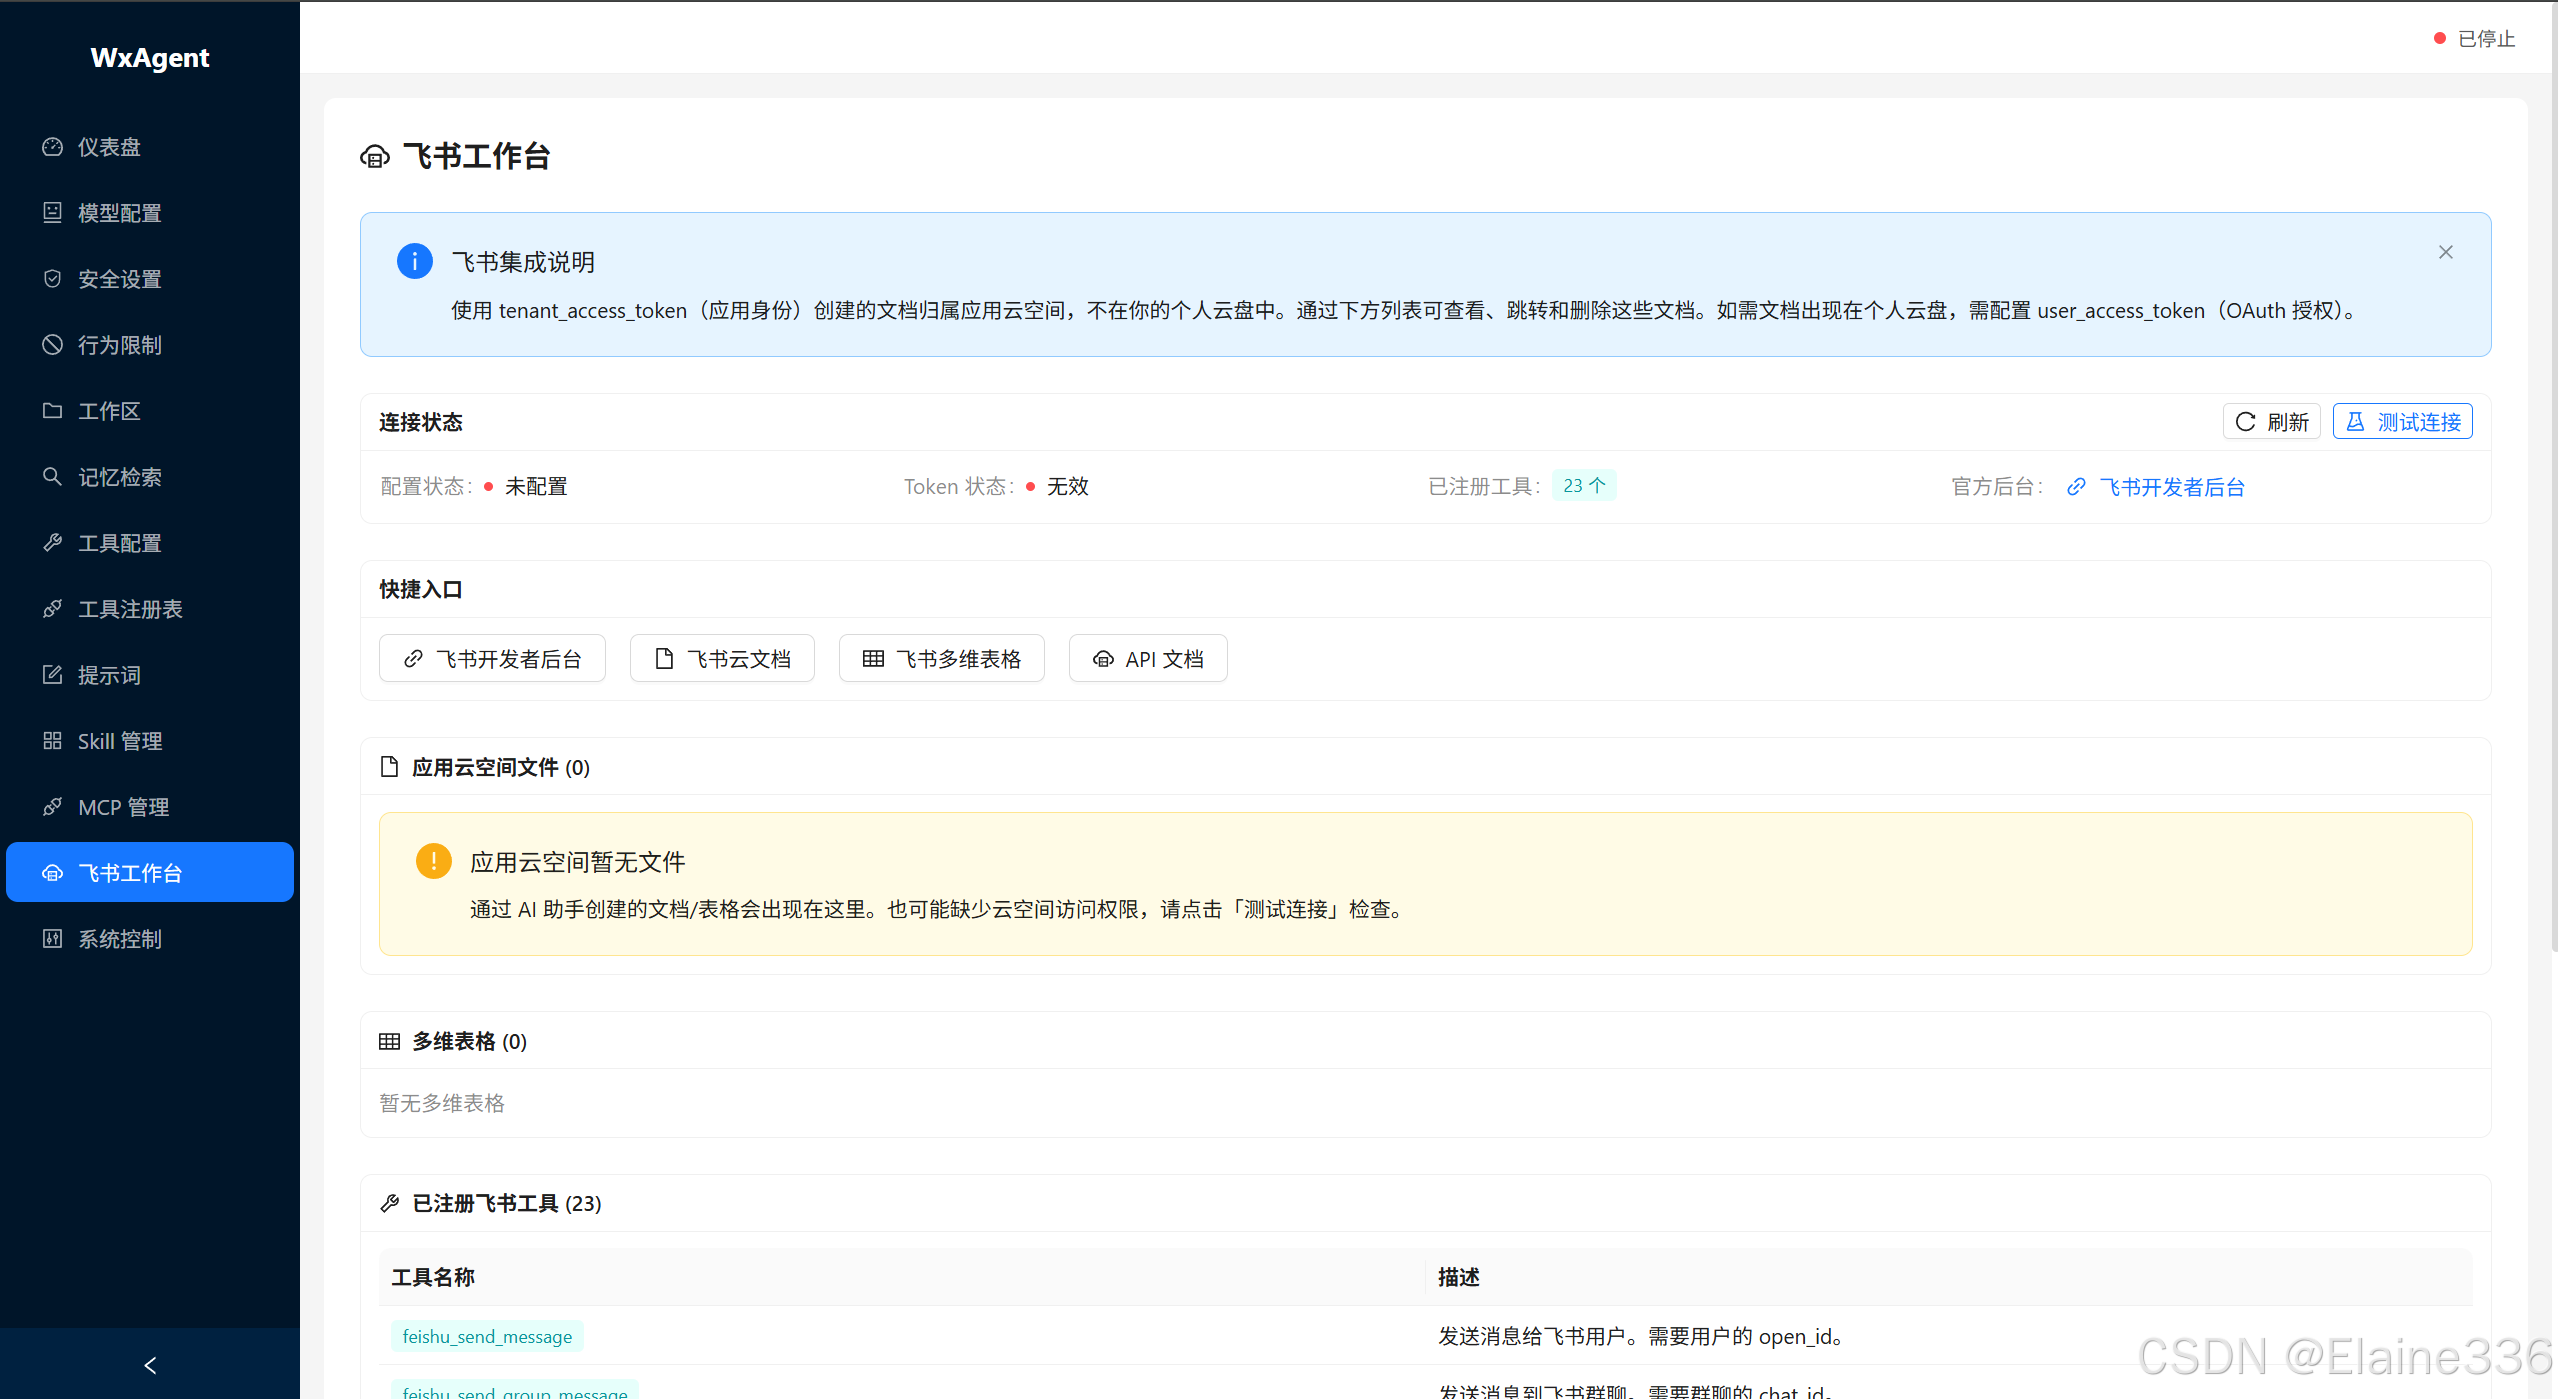Click the plug icon beside 工具注册表

click(x=53, y=609)
